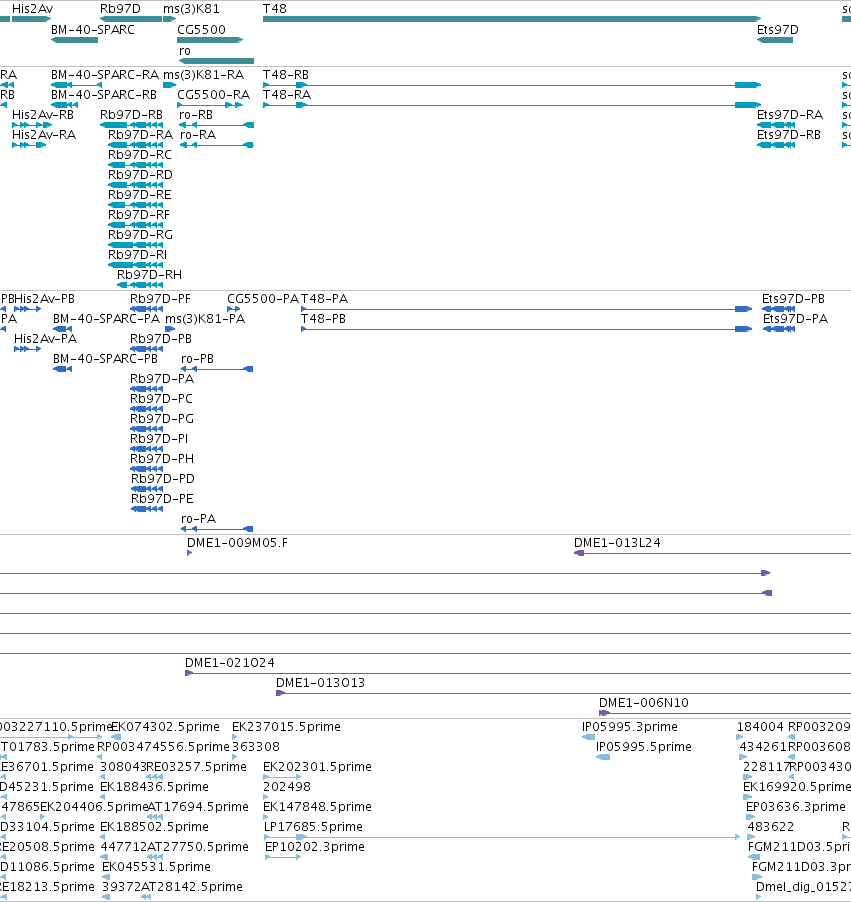Choose the Rb97D-RC transcript
The image size is (851, 902).
(x=140, y=155)
